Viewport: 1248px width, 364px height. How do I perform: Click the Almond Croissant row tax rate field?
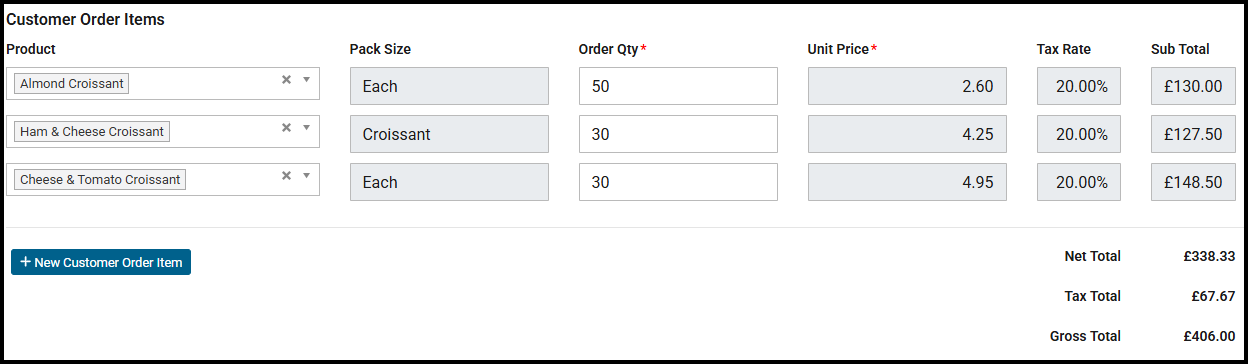pyautogui.click(x=1079, y=86)
